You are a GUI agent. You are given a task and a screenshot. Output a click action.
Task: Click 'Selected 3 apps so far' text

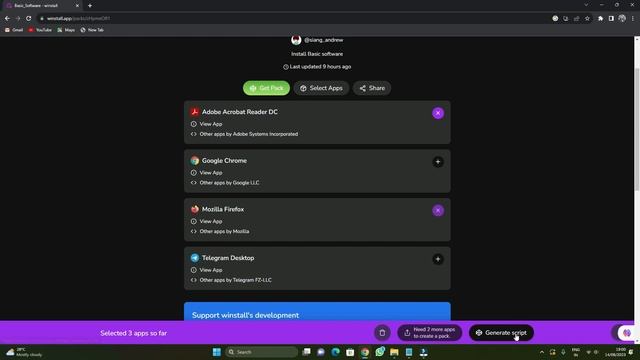click(x=133, y=333)
